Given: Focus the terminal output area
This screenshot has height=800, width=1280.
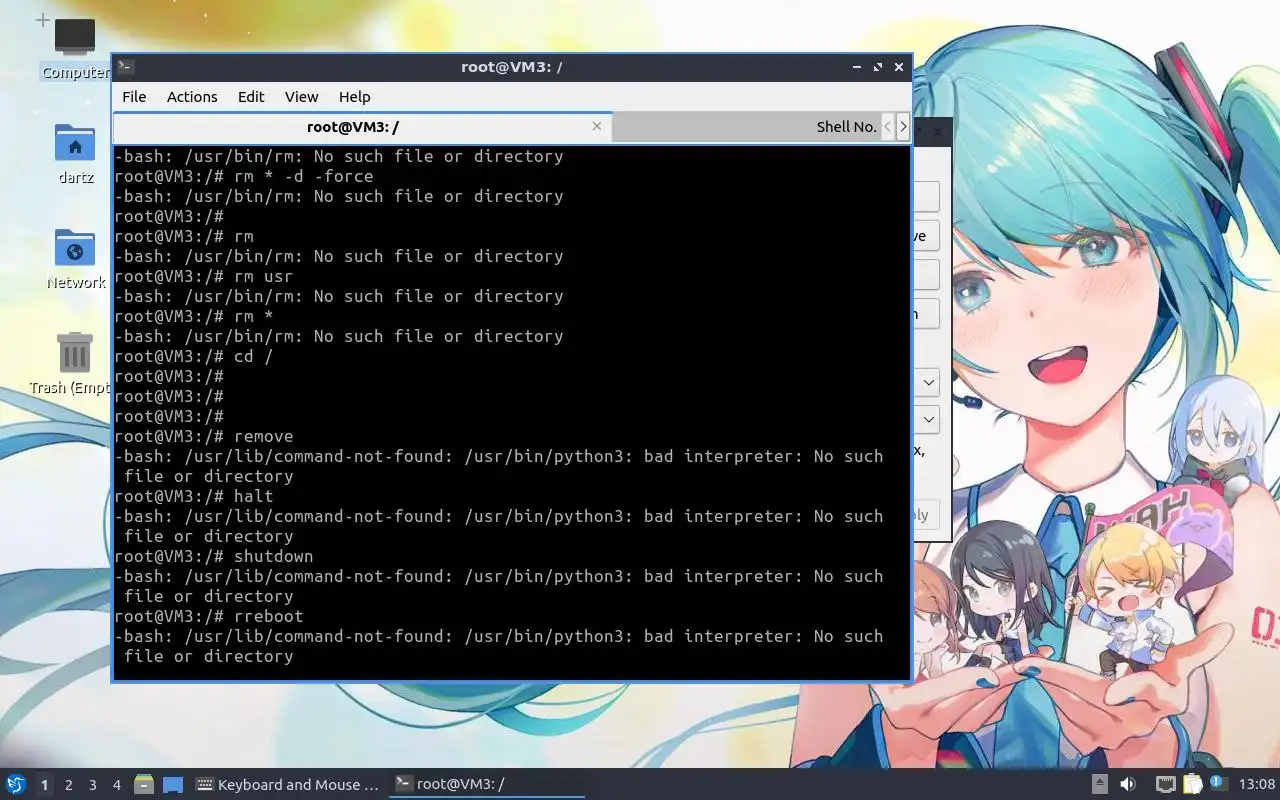Looking at the screenshot, I should coord(511,412).
